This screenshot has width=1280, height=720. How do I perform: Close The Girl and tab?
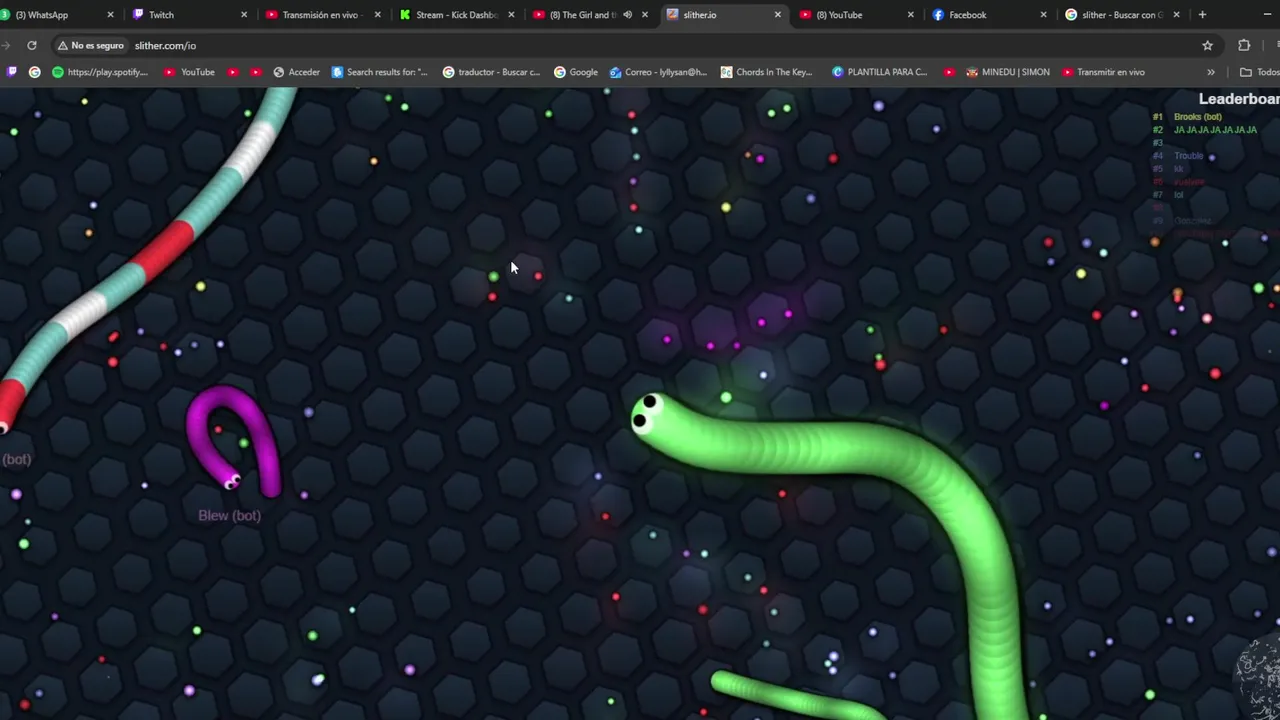click(x=644, y=15)
